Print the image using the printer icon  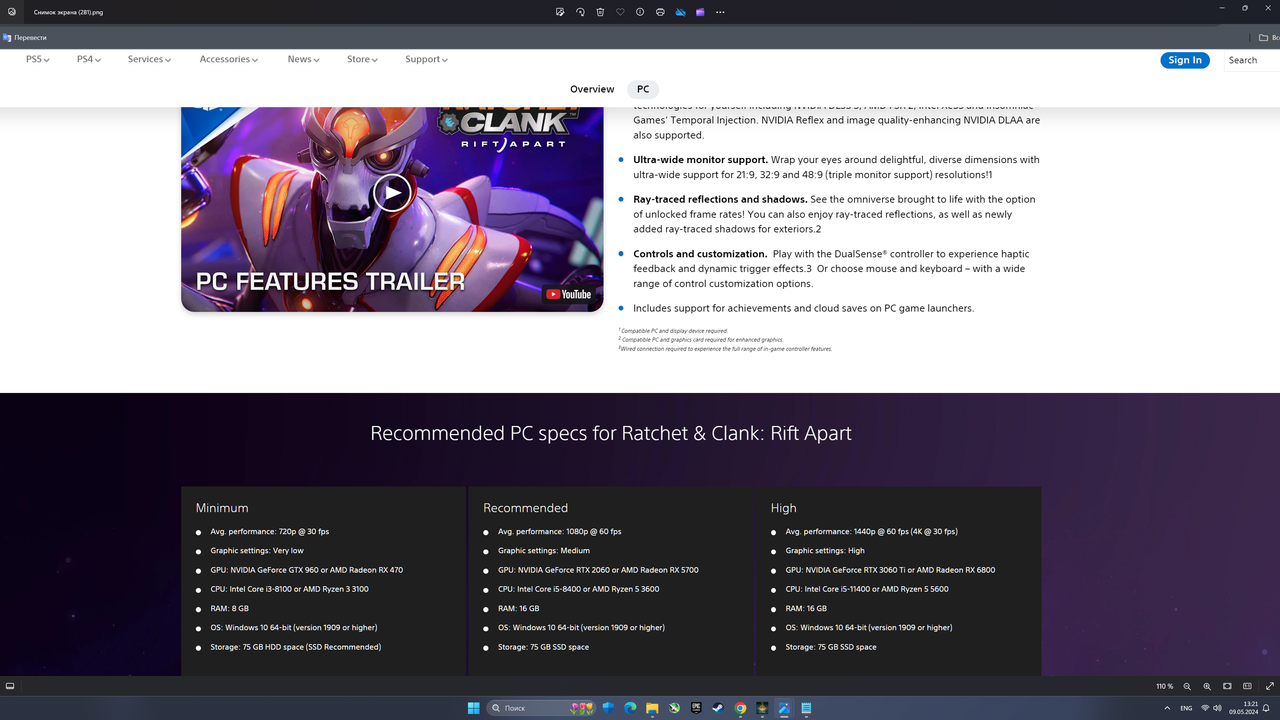[x=660, y=12]
